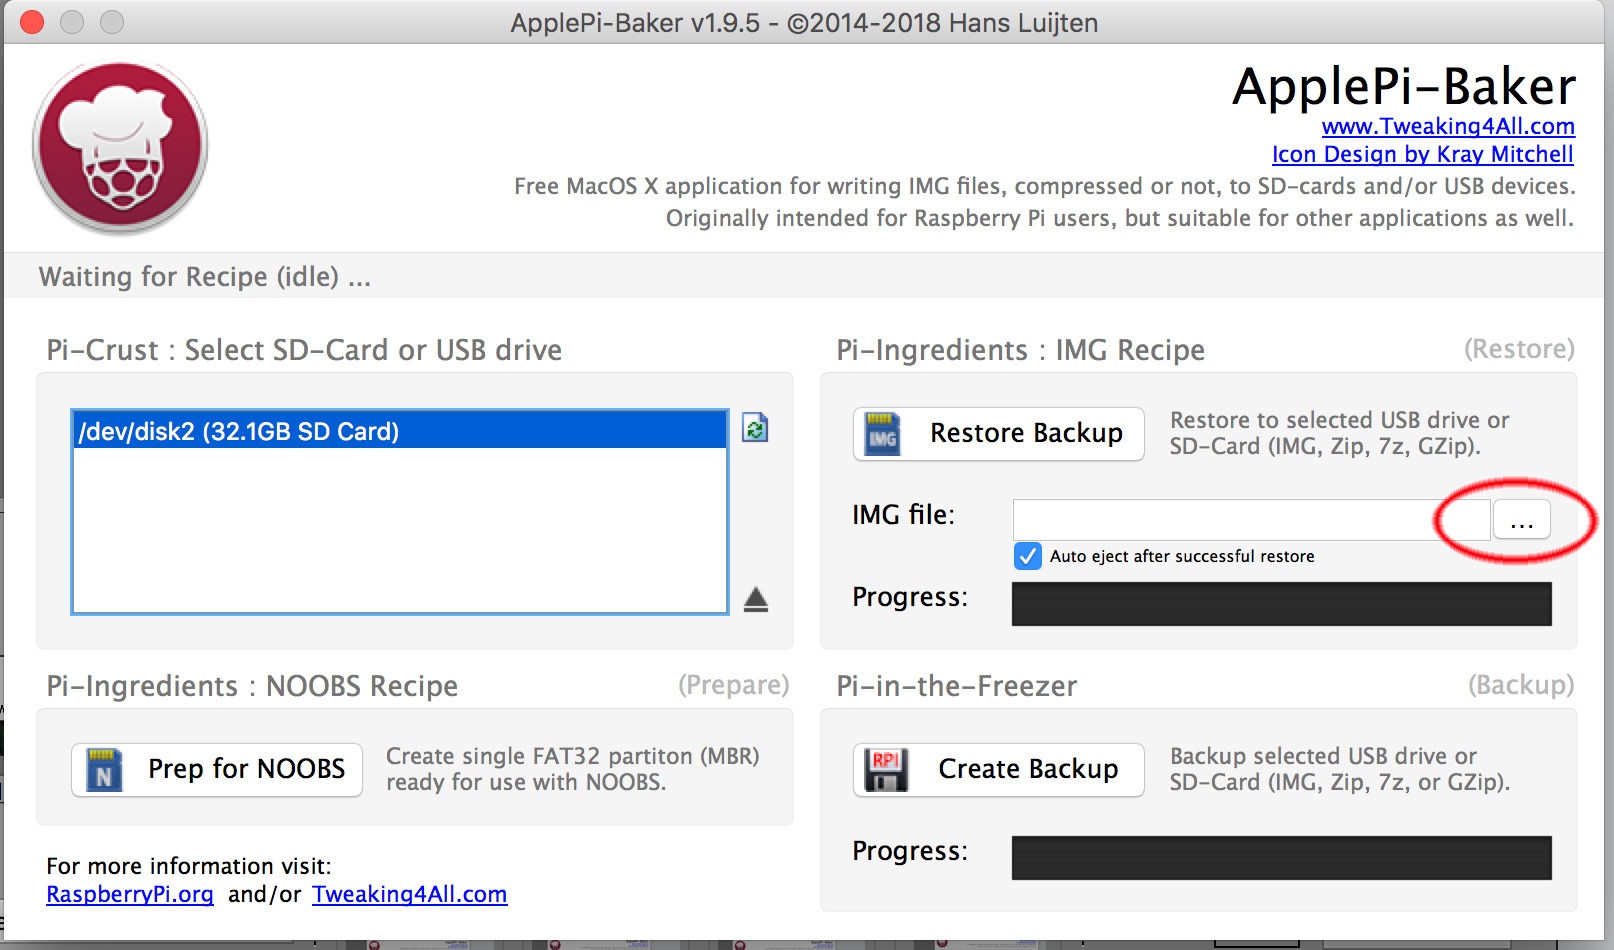Image resolution: width=1614 pixels, height=950 pixels.
Task: Click the eject drive icon
Action: [x=756, y=599]
